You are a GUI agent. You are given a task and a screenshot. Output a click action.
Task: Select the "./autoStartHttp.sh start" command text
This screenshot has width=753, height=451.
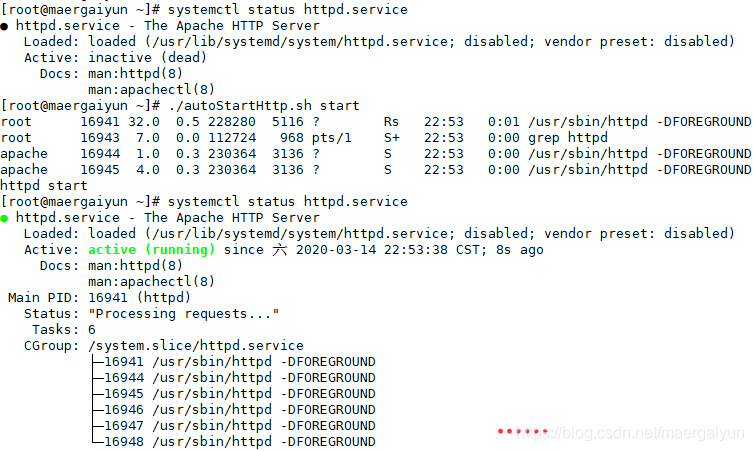click(264, 106)
